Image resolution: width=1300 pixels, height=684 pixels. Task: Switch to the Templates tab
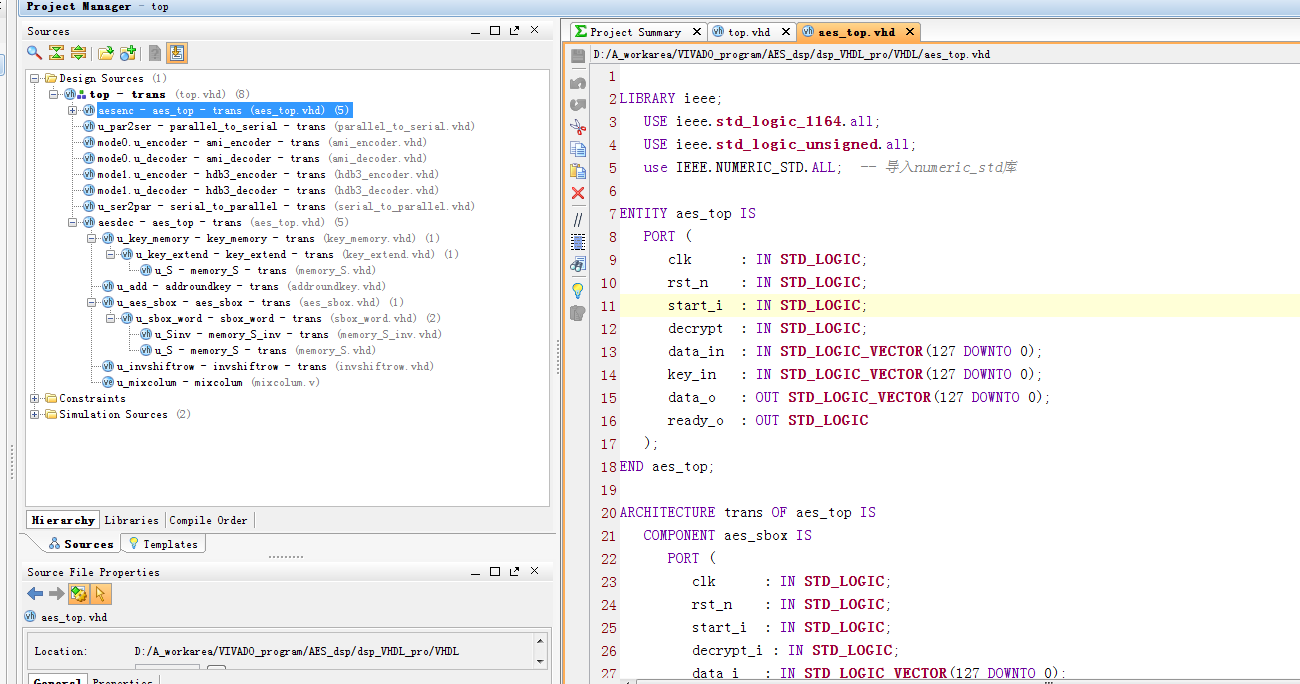tap(163, 544)
